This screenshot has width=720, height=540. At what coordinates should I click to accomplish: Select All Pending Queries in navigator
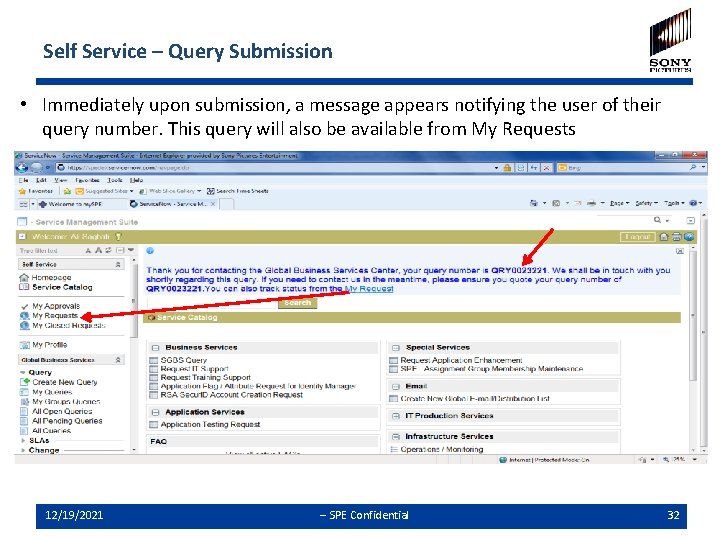[x=67, y=421]
